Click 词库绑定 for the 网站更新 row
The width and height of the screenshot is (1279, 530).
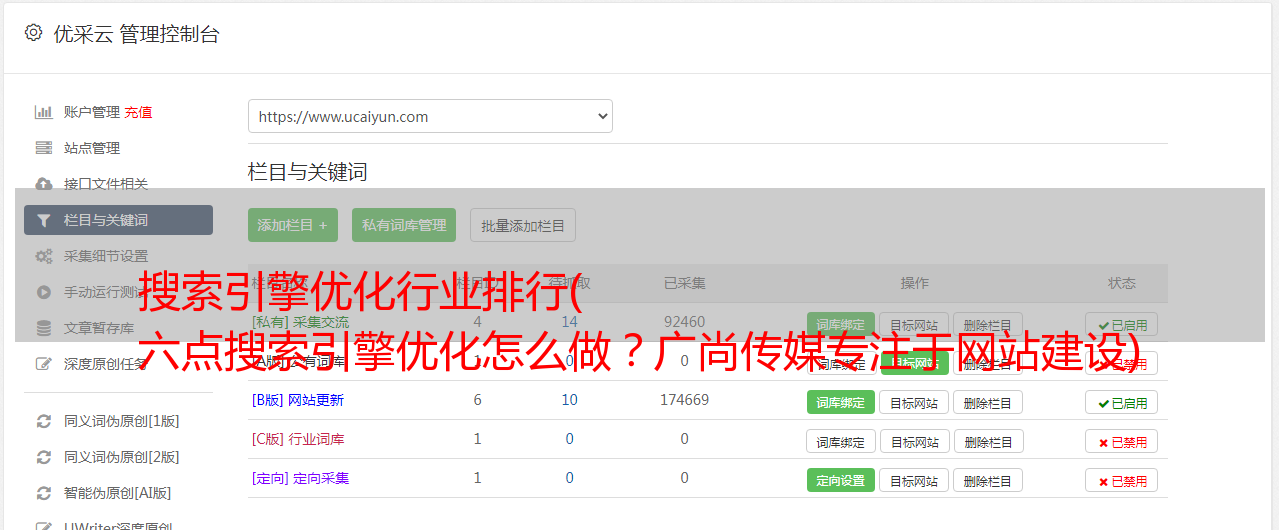(841, 403)
